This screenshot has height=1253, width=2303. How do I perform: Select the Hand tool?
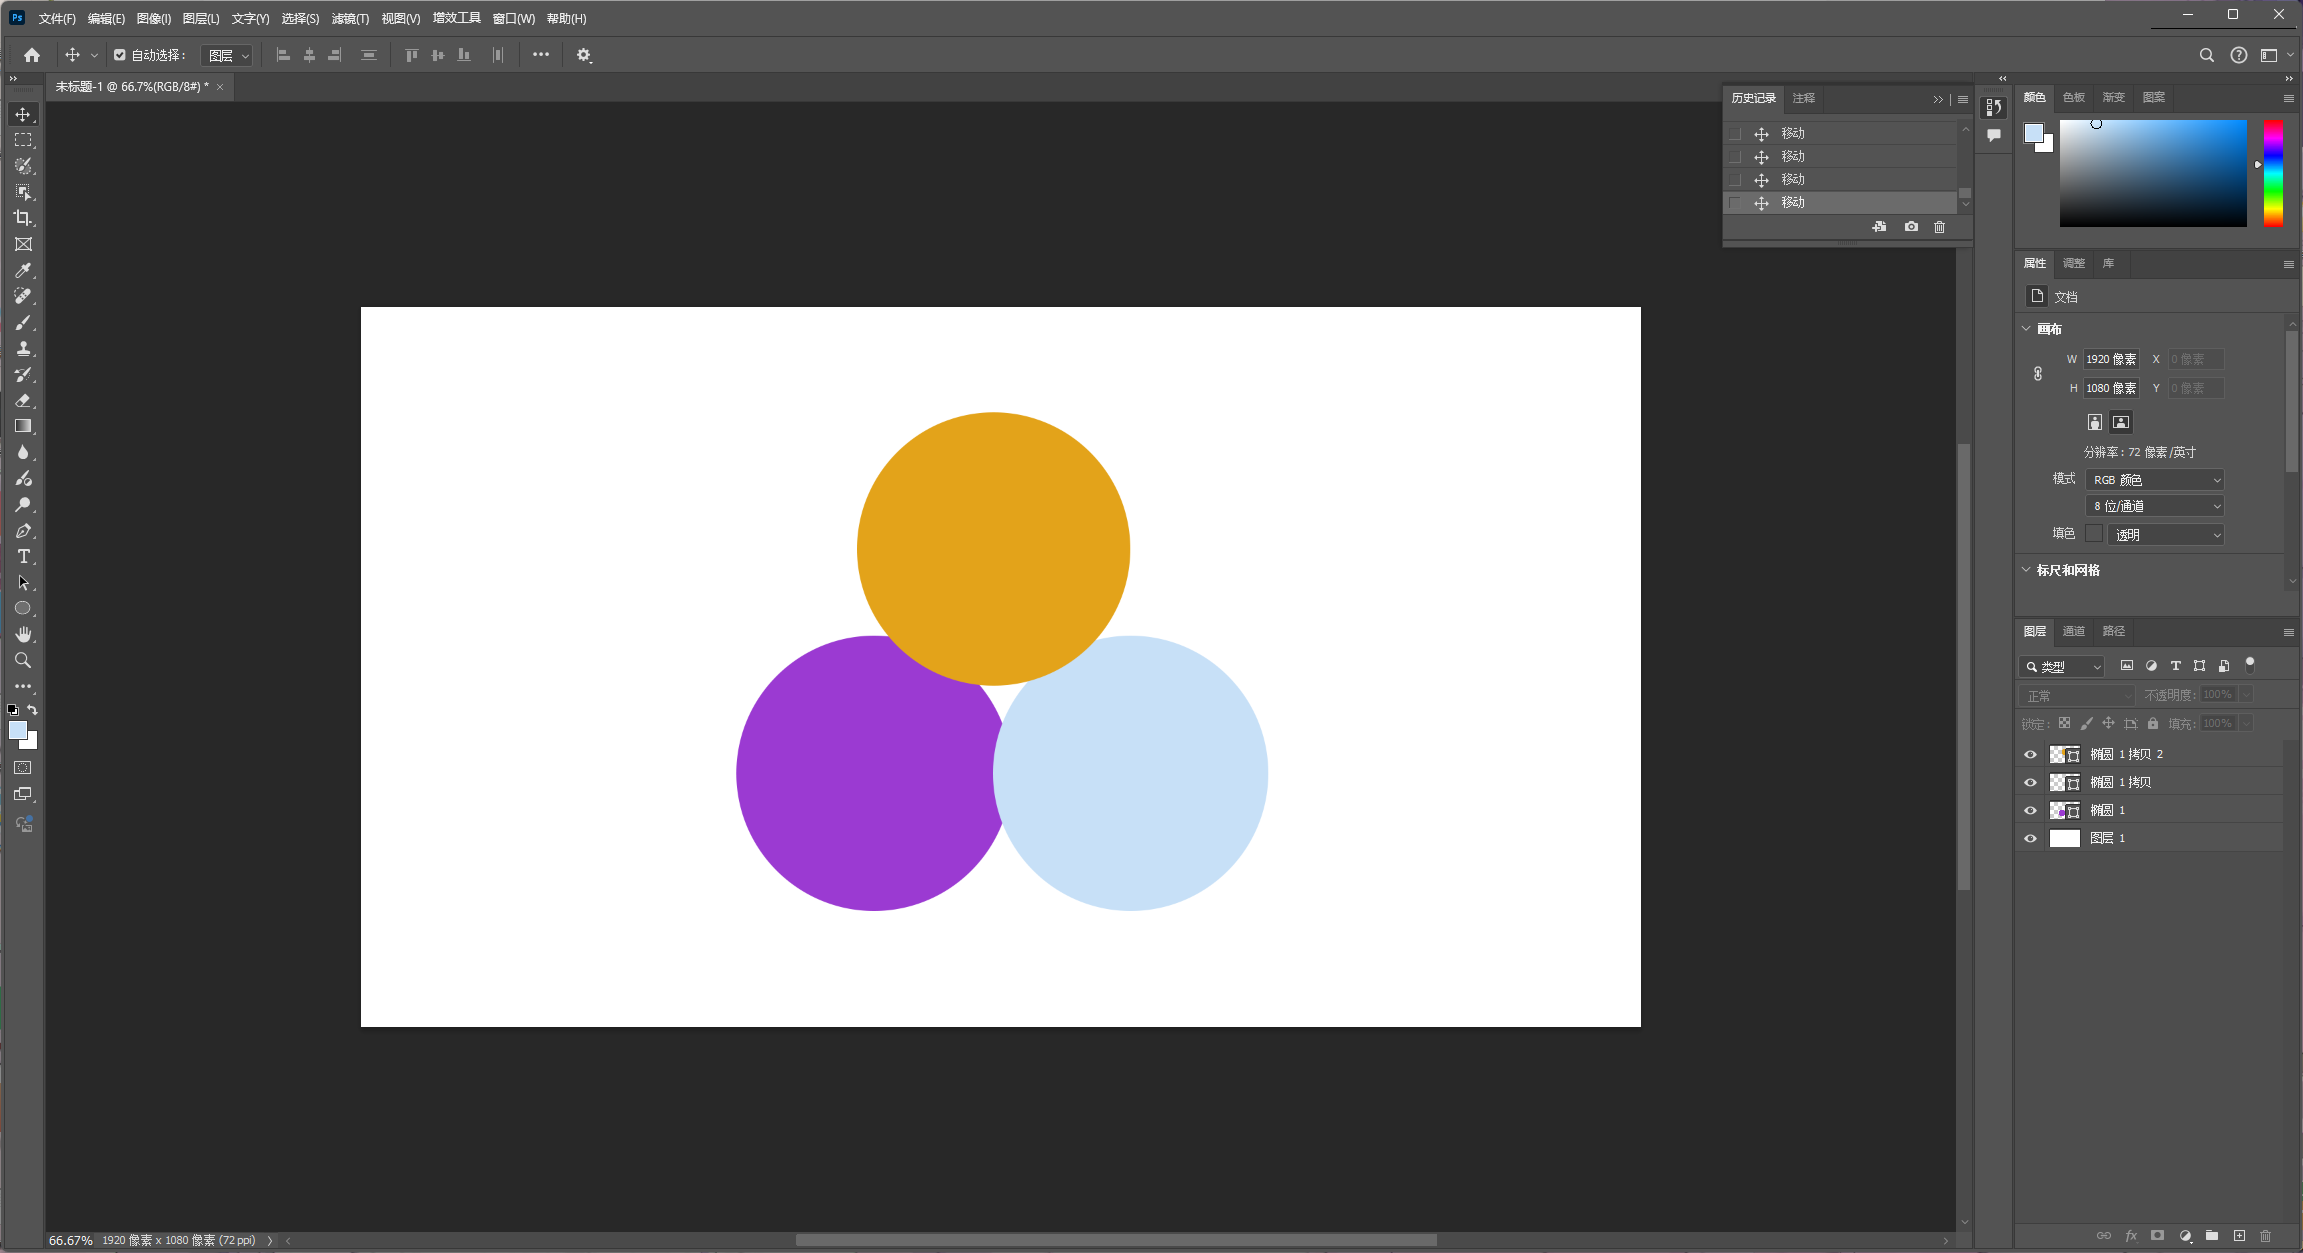point(23,635)
